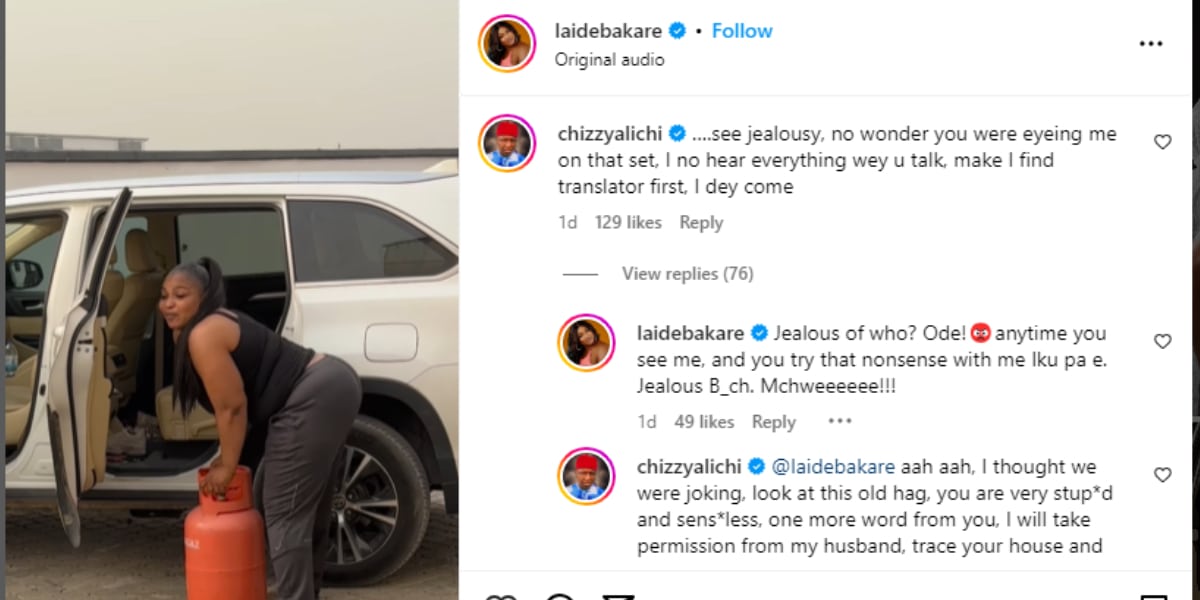Screen dimensions: 1200x600
Task: Reply to chizzyalichi's first comment
Action: (700, 223)
